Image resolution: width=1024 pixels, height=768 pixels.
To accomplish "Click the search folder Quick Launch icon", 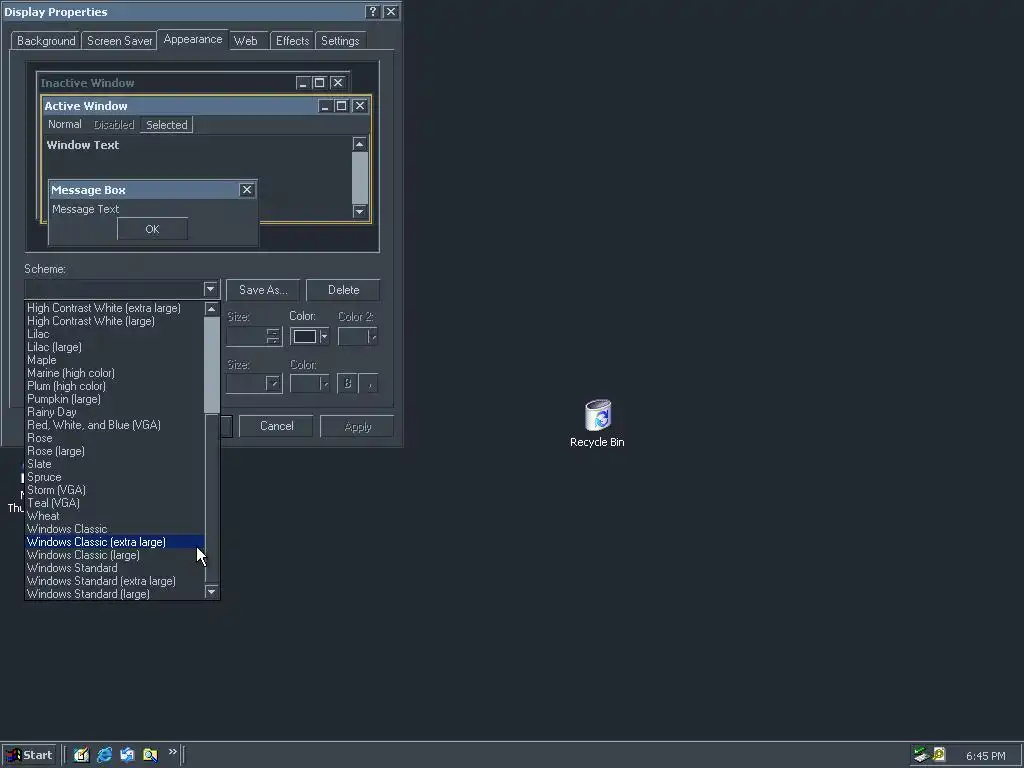I will click(150, 755).
